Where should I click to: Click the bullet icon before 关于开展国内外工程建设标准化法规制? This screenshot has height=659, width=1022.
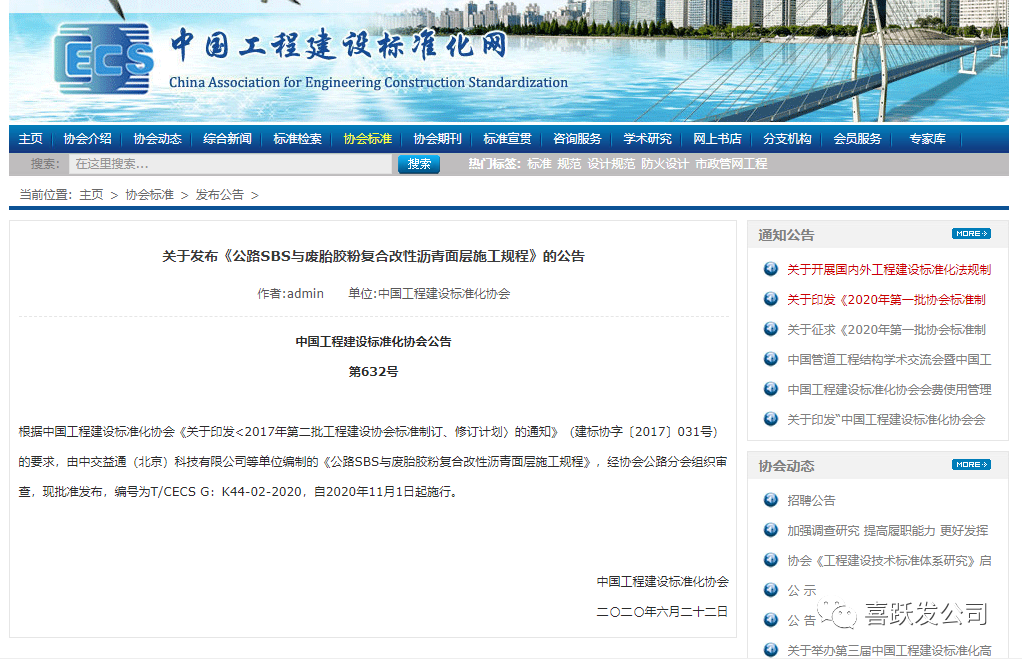[x=770, y=268]
